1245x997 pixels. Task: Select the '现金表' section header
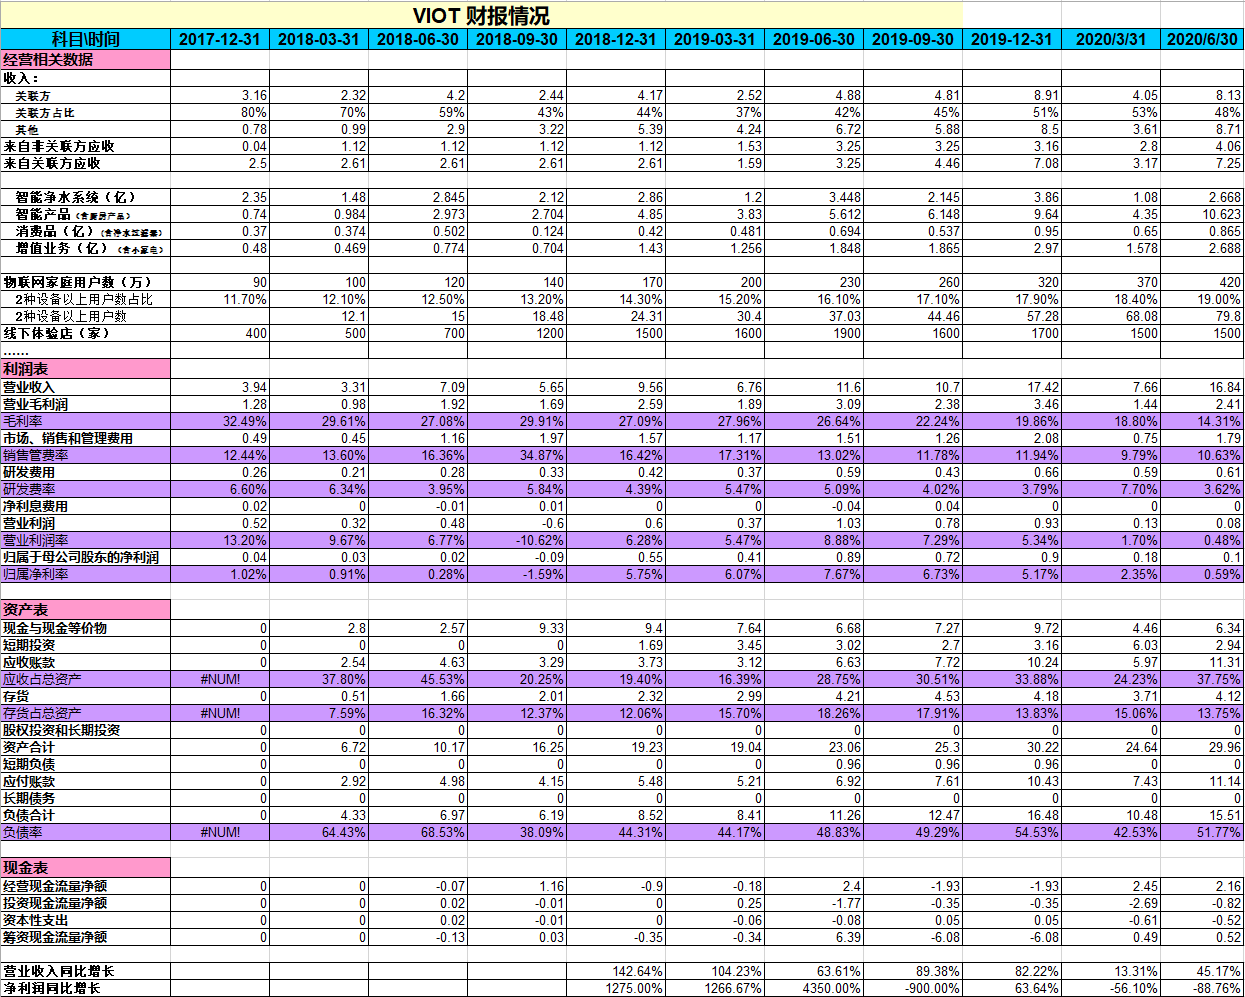click(85, 867)
